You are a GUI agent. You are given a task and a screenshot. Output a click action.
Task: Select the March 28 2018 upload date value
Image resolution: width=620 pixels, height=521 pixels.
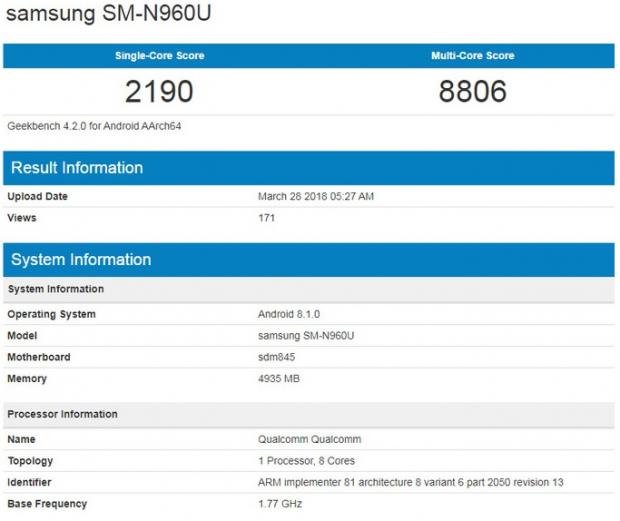316,196
